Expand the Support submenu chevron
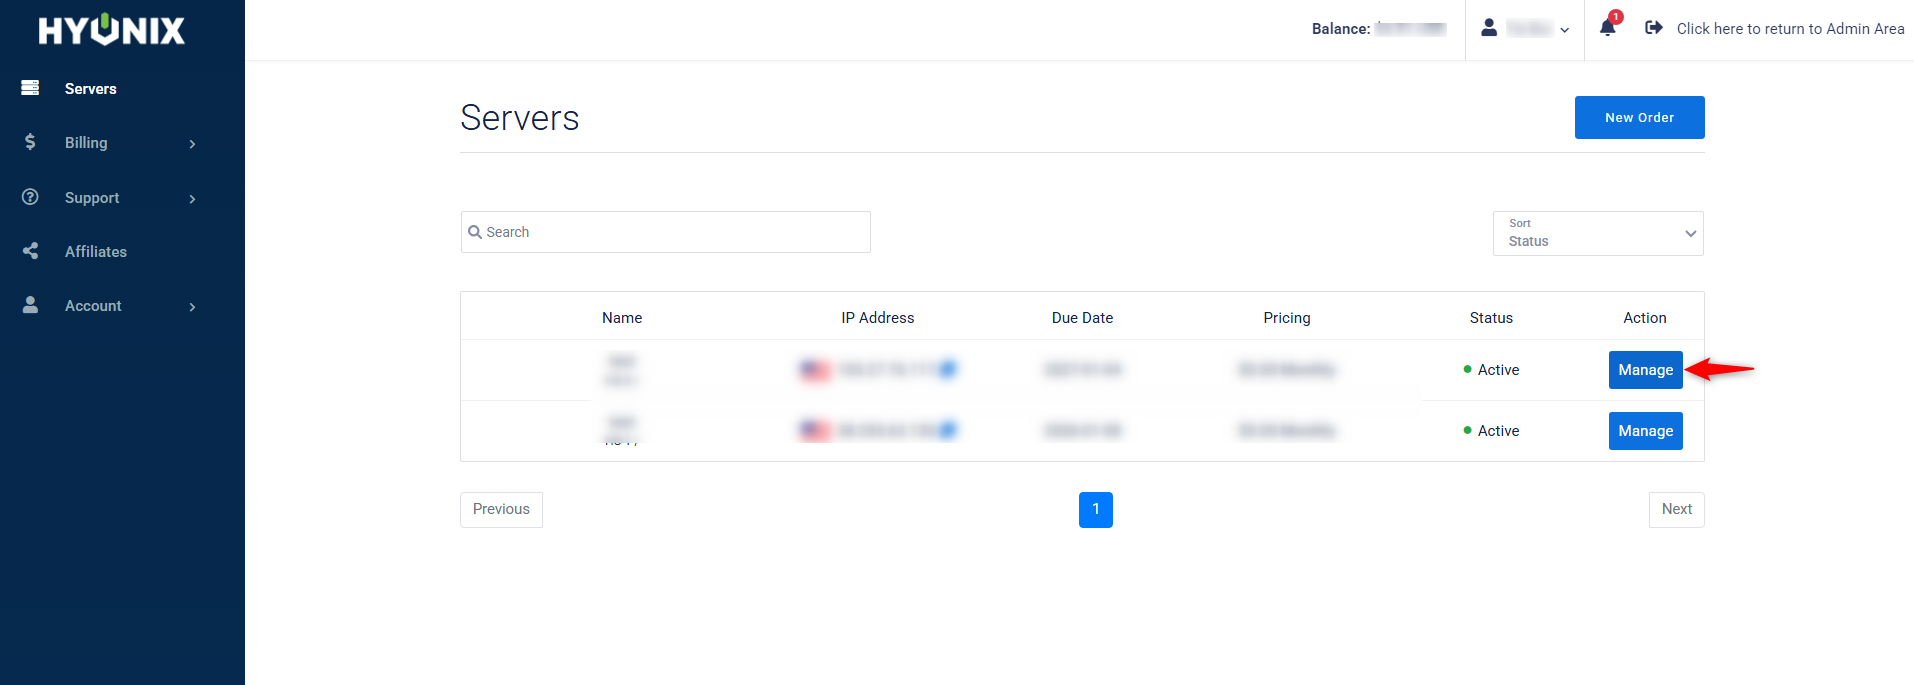 192,199
